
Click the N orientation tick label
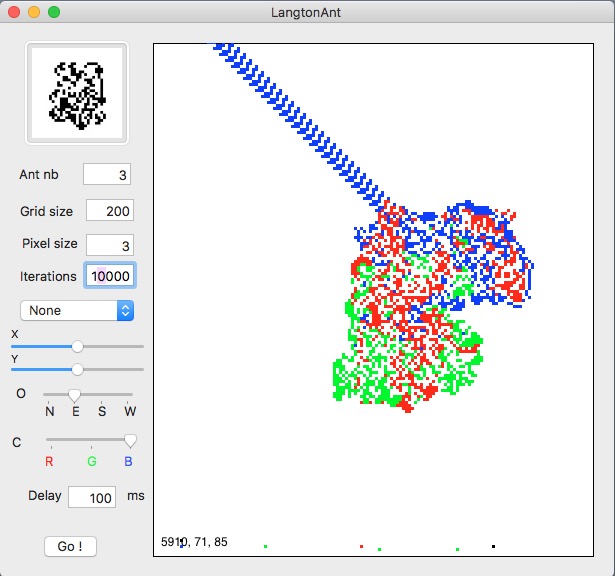[x=49, y=411]
